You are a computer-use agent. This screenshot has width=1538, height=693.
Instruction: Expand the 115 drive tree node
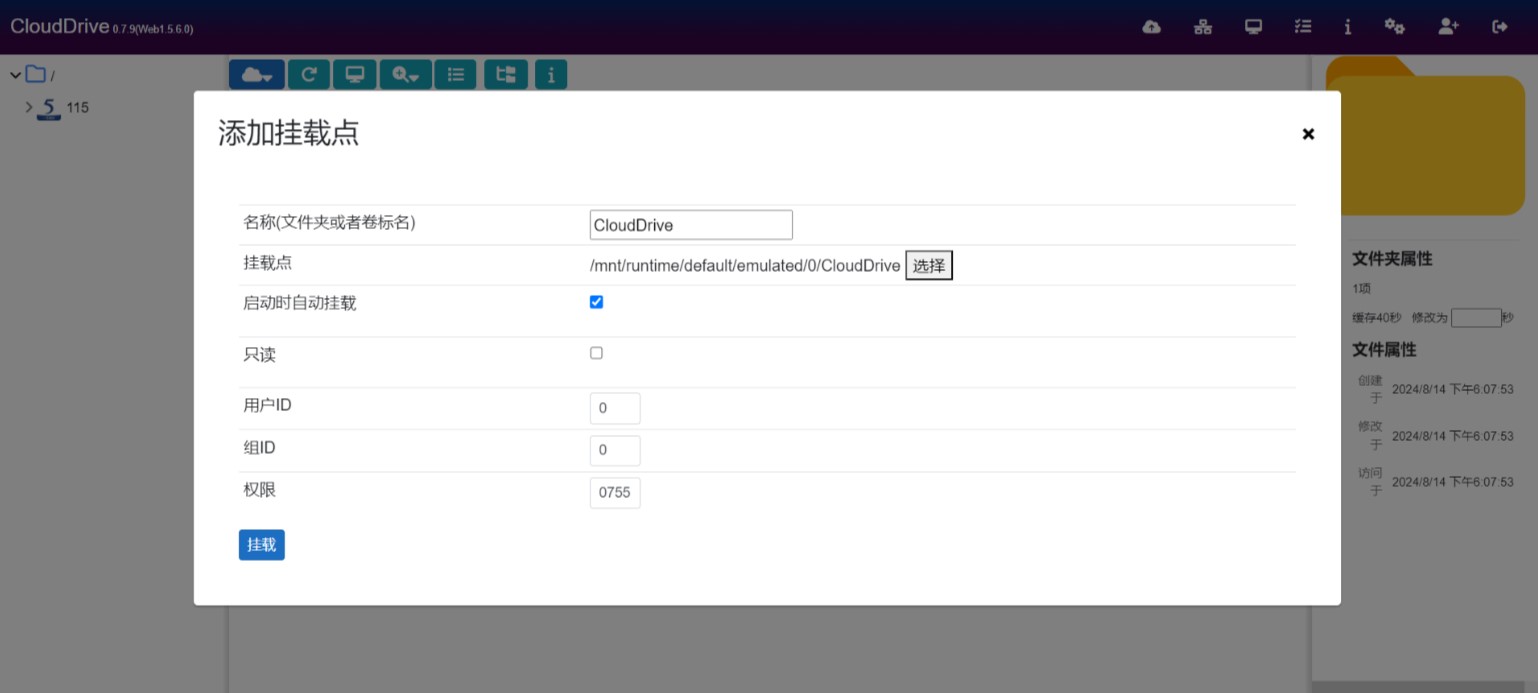click(29, 107)
